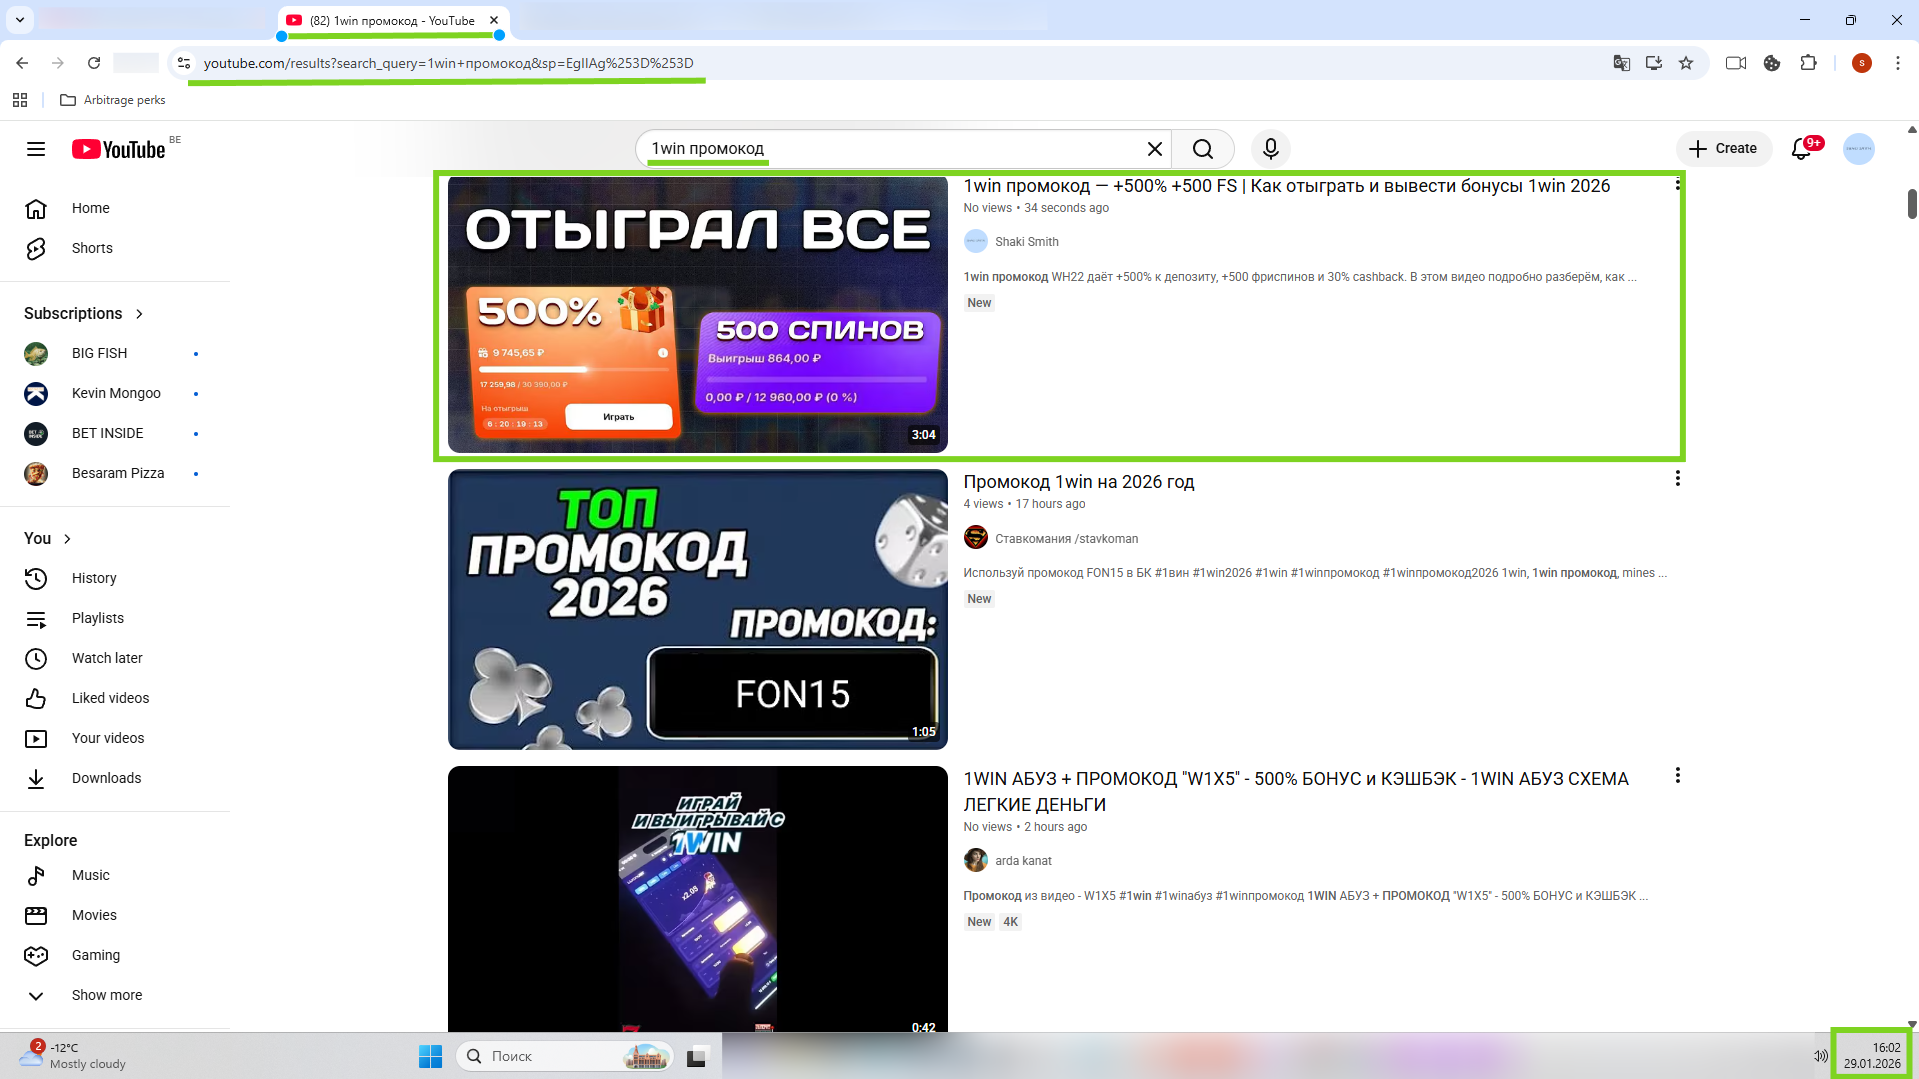Open the YouTube guide hamburger menu

(36, 149)
